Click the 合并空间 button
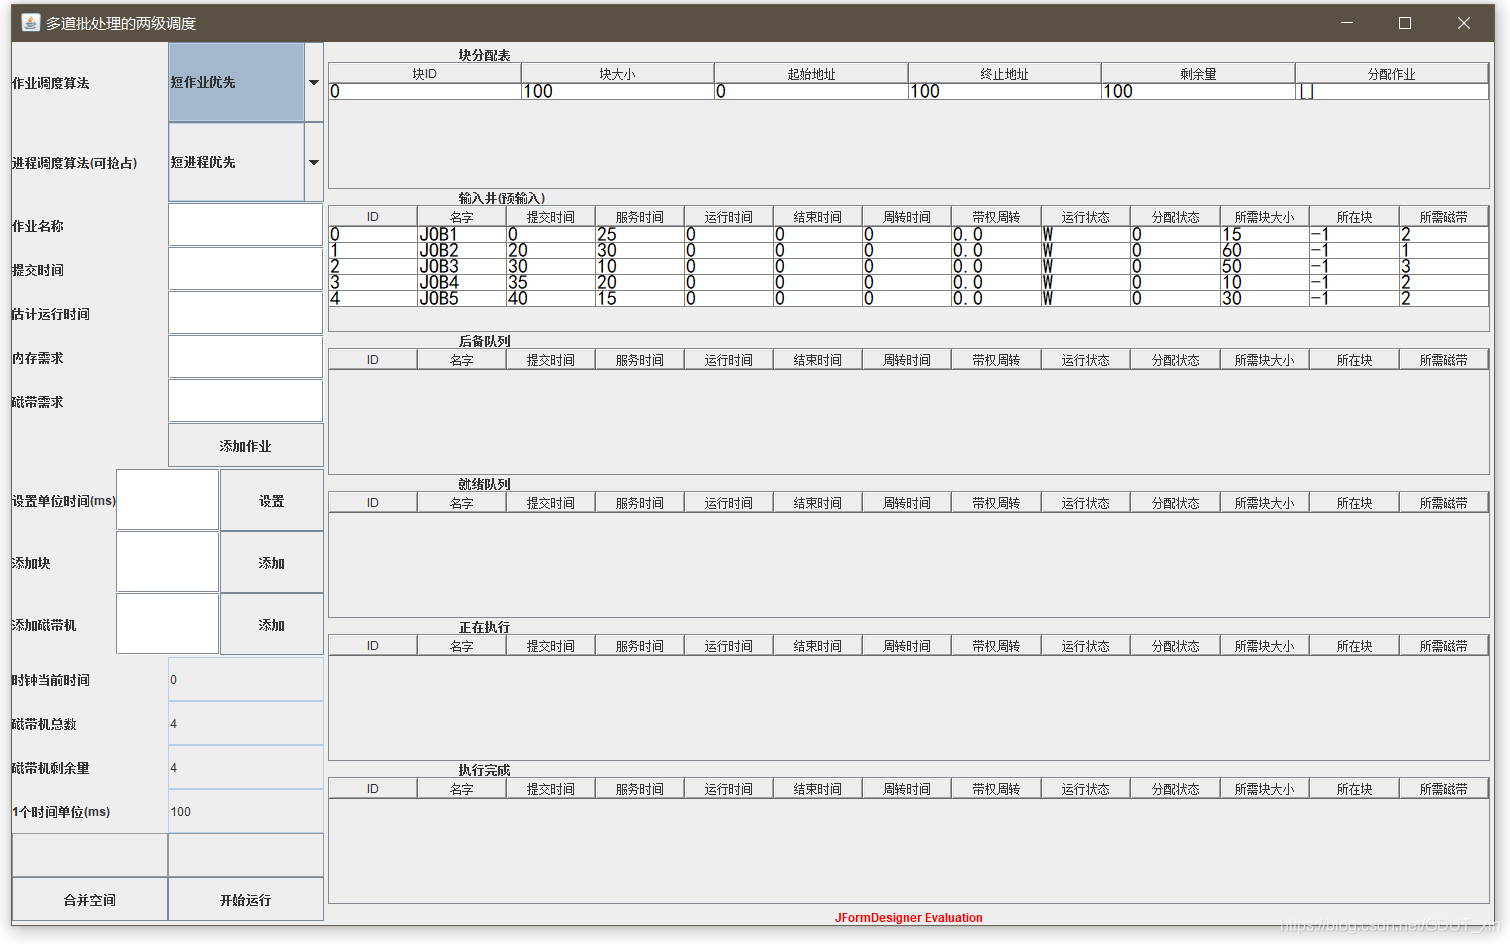Viewport: 1510px width, 944px height. [90, 899]
